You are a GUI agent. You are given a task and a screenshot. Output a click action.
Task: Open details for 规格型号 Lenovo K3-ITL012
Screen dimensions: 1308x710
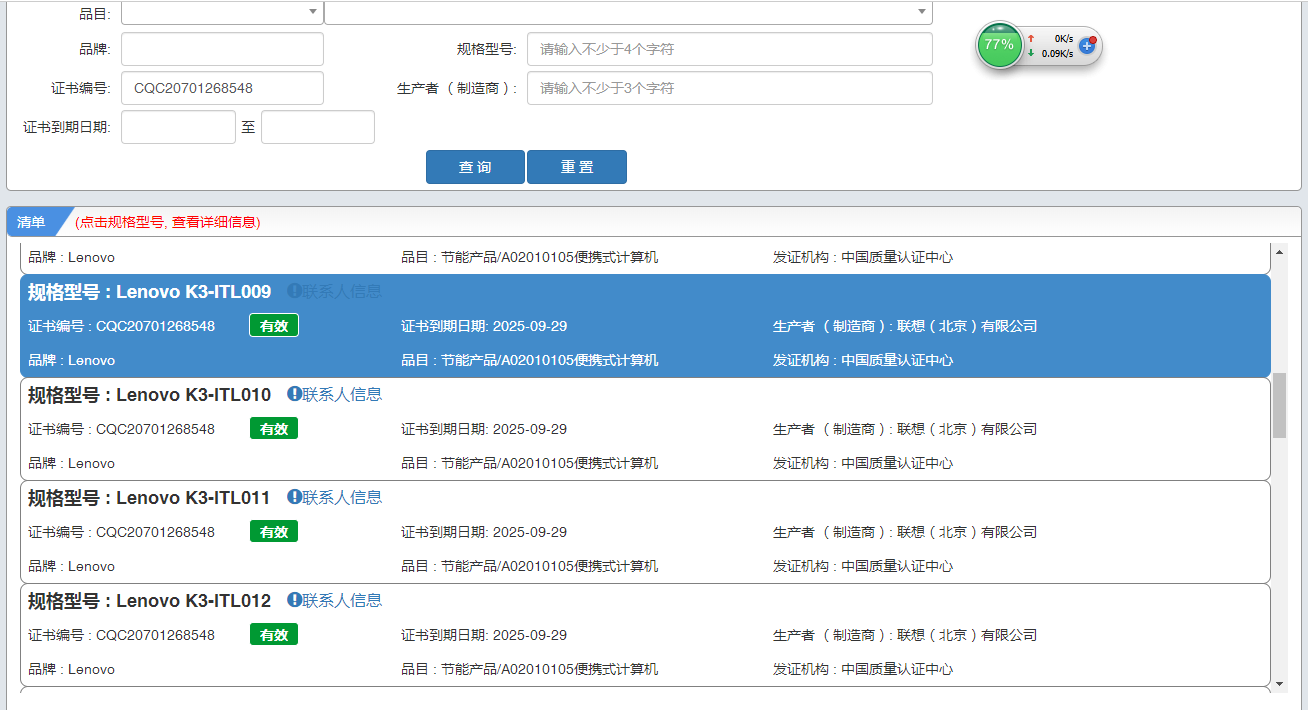[149, 601]
